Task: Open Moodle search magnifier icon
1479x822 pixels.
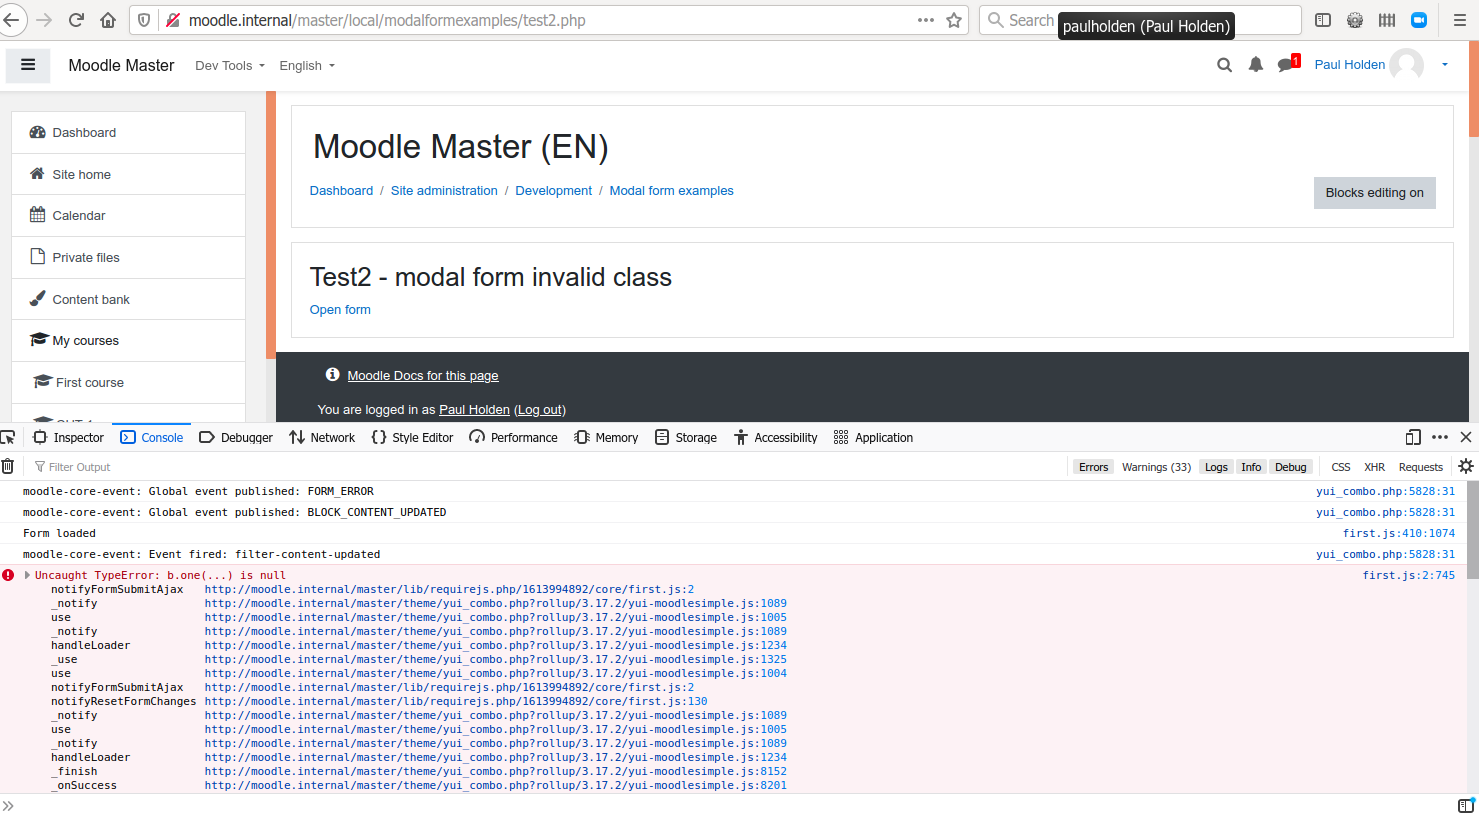Action: [x=1224, y=65]
